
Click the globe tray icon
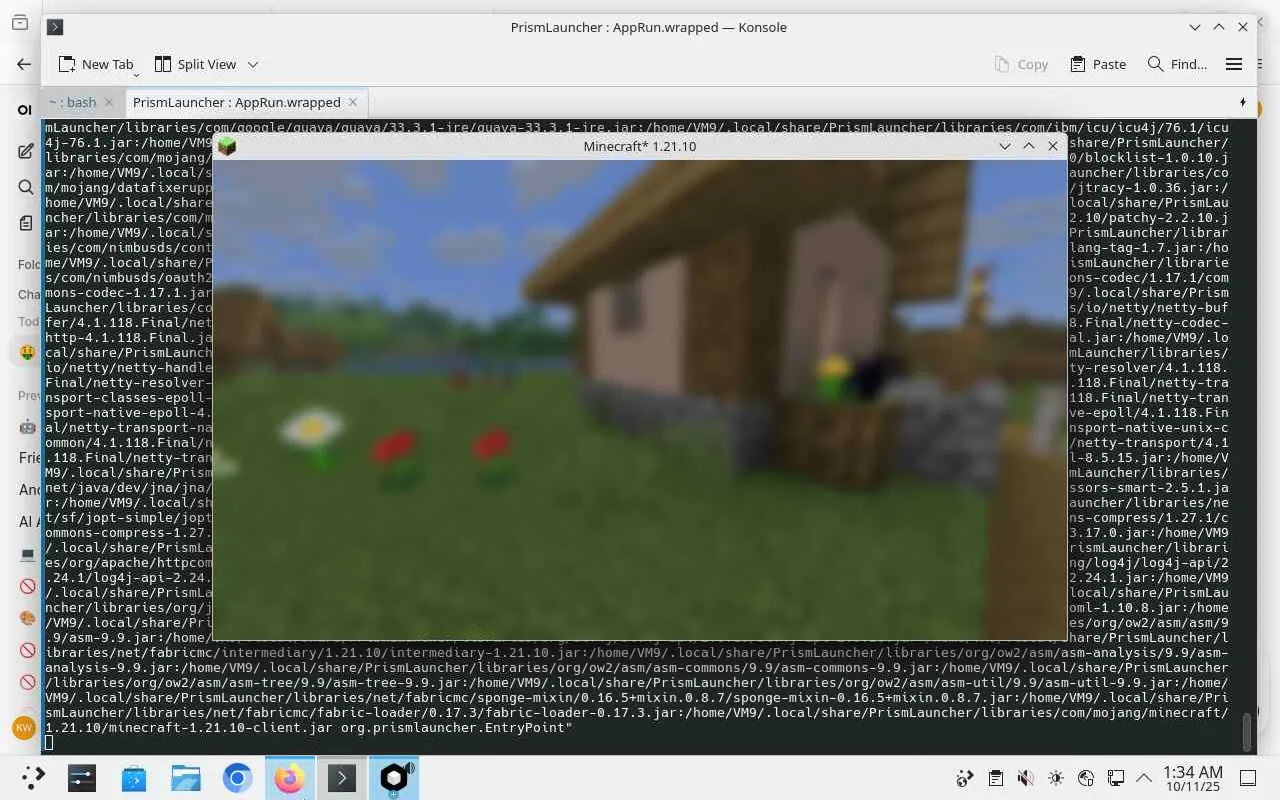pyautogui.click(x=1086, y=778)
